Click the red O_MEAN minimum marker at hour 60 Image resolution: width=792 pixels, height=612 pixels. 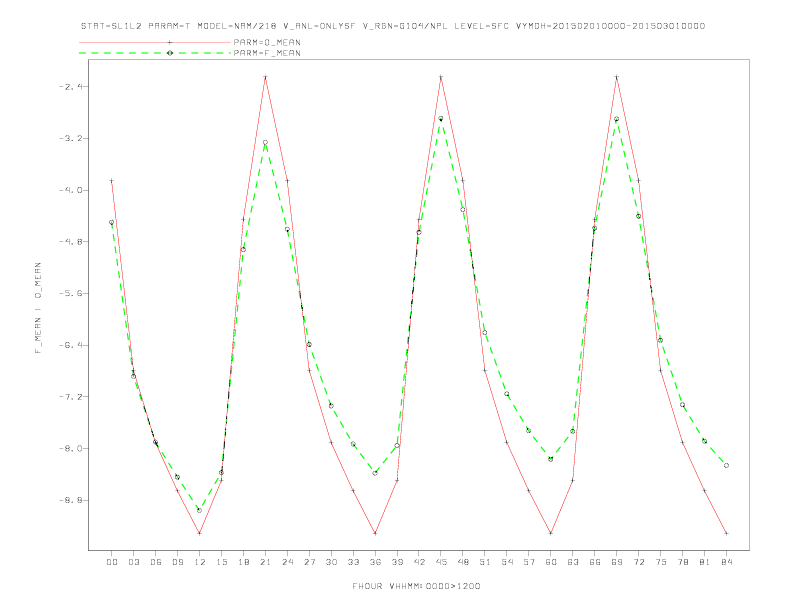[x=551, y=533]
